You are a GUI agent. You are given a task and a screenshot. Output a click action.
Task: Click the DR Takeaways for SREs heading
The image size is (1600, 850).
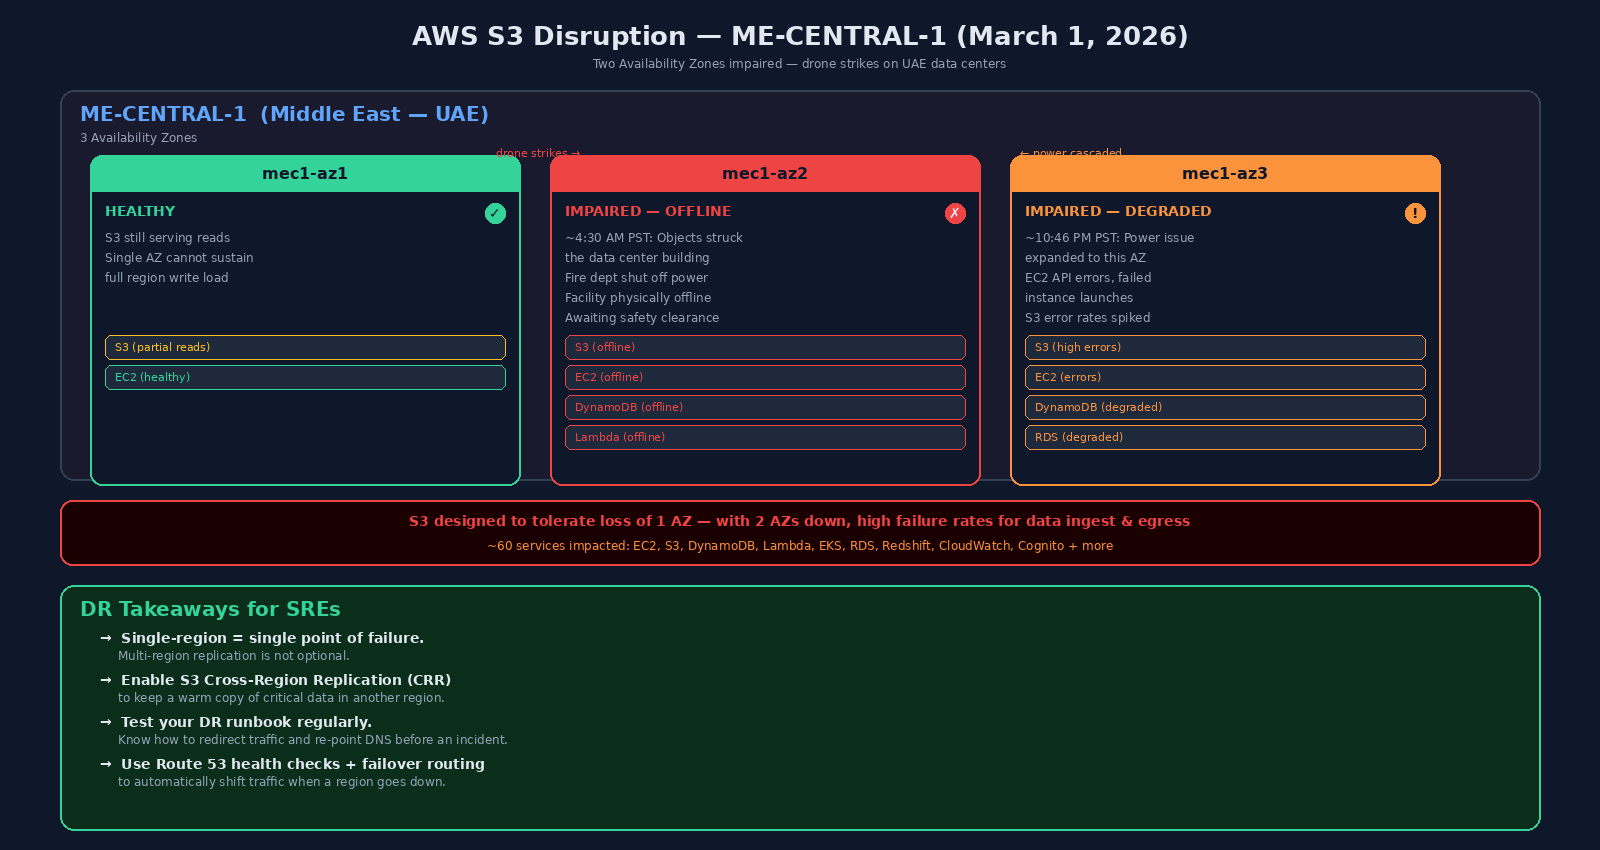click(x=210, y=609)
